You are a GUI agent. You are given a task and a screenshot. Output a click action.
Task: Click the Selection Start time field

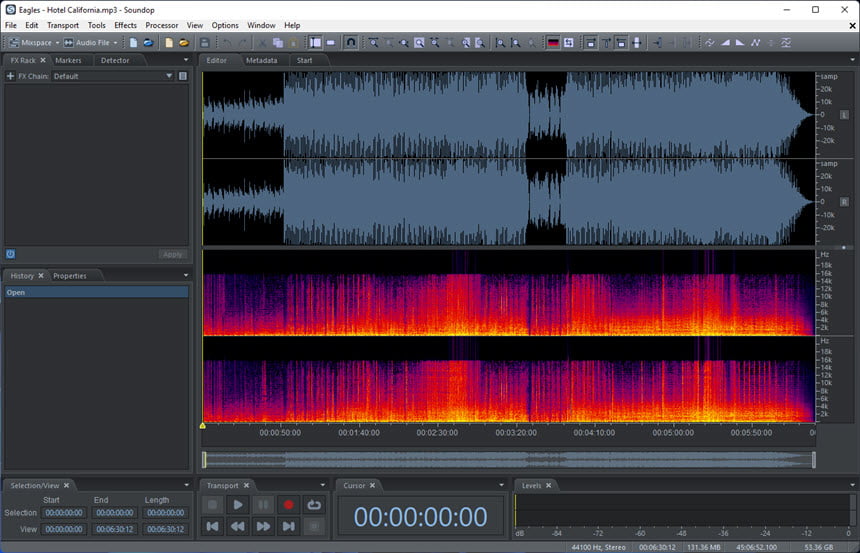coord(64,513)
